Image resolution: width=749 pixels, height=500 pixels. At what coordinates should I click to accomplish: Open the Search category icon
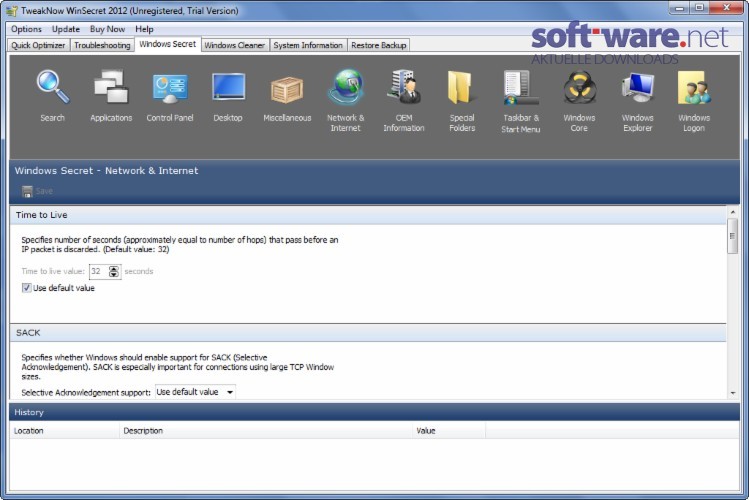point(53,87)
